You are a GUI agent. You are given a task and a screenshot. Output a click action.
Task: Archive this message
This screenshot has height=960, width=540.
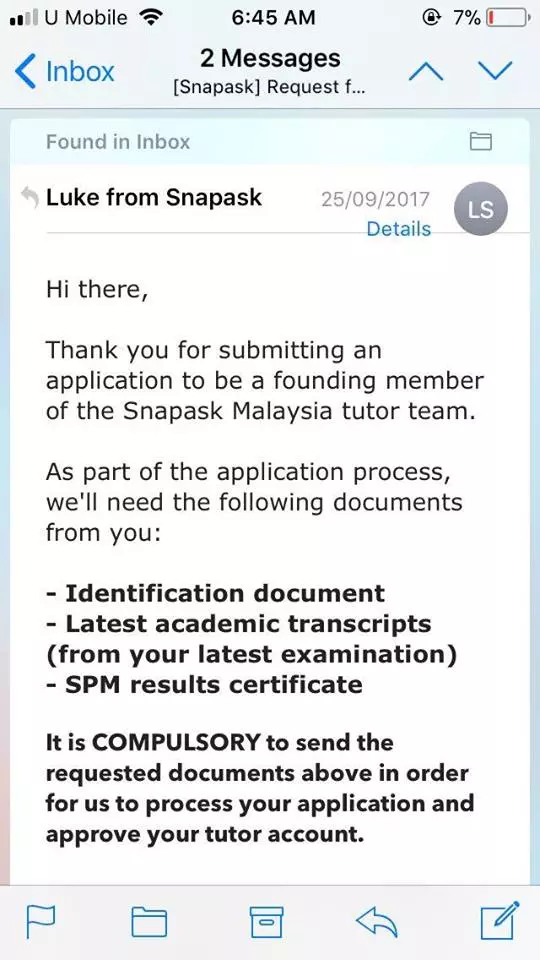(x=266, y=922)
